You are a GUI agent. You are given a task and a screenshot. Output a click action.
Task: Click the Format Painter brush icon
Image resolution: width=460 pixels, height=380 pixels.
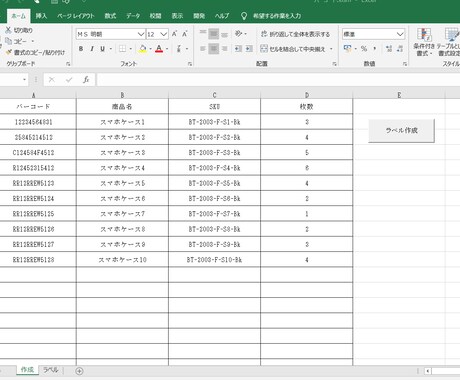coord(9,52)
